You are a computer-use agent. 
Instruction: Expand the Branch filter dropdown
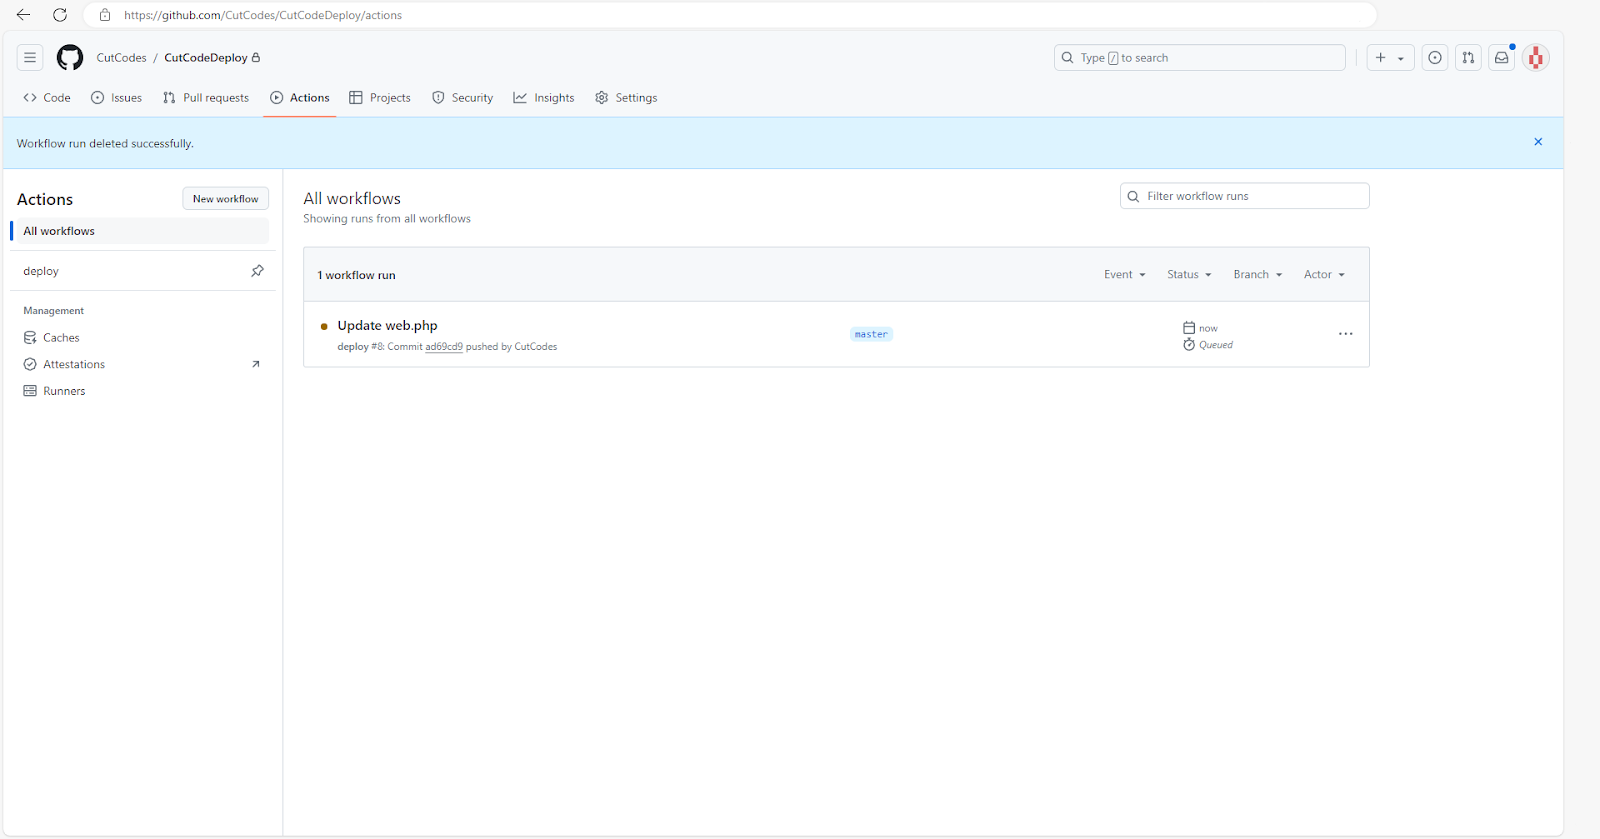coord(1257,275)
